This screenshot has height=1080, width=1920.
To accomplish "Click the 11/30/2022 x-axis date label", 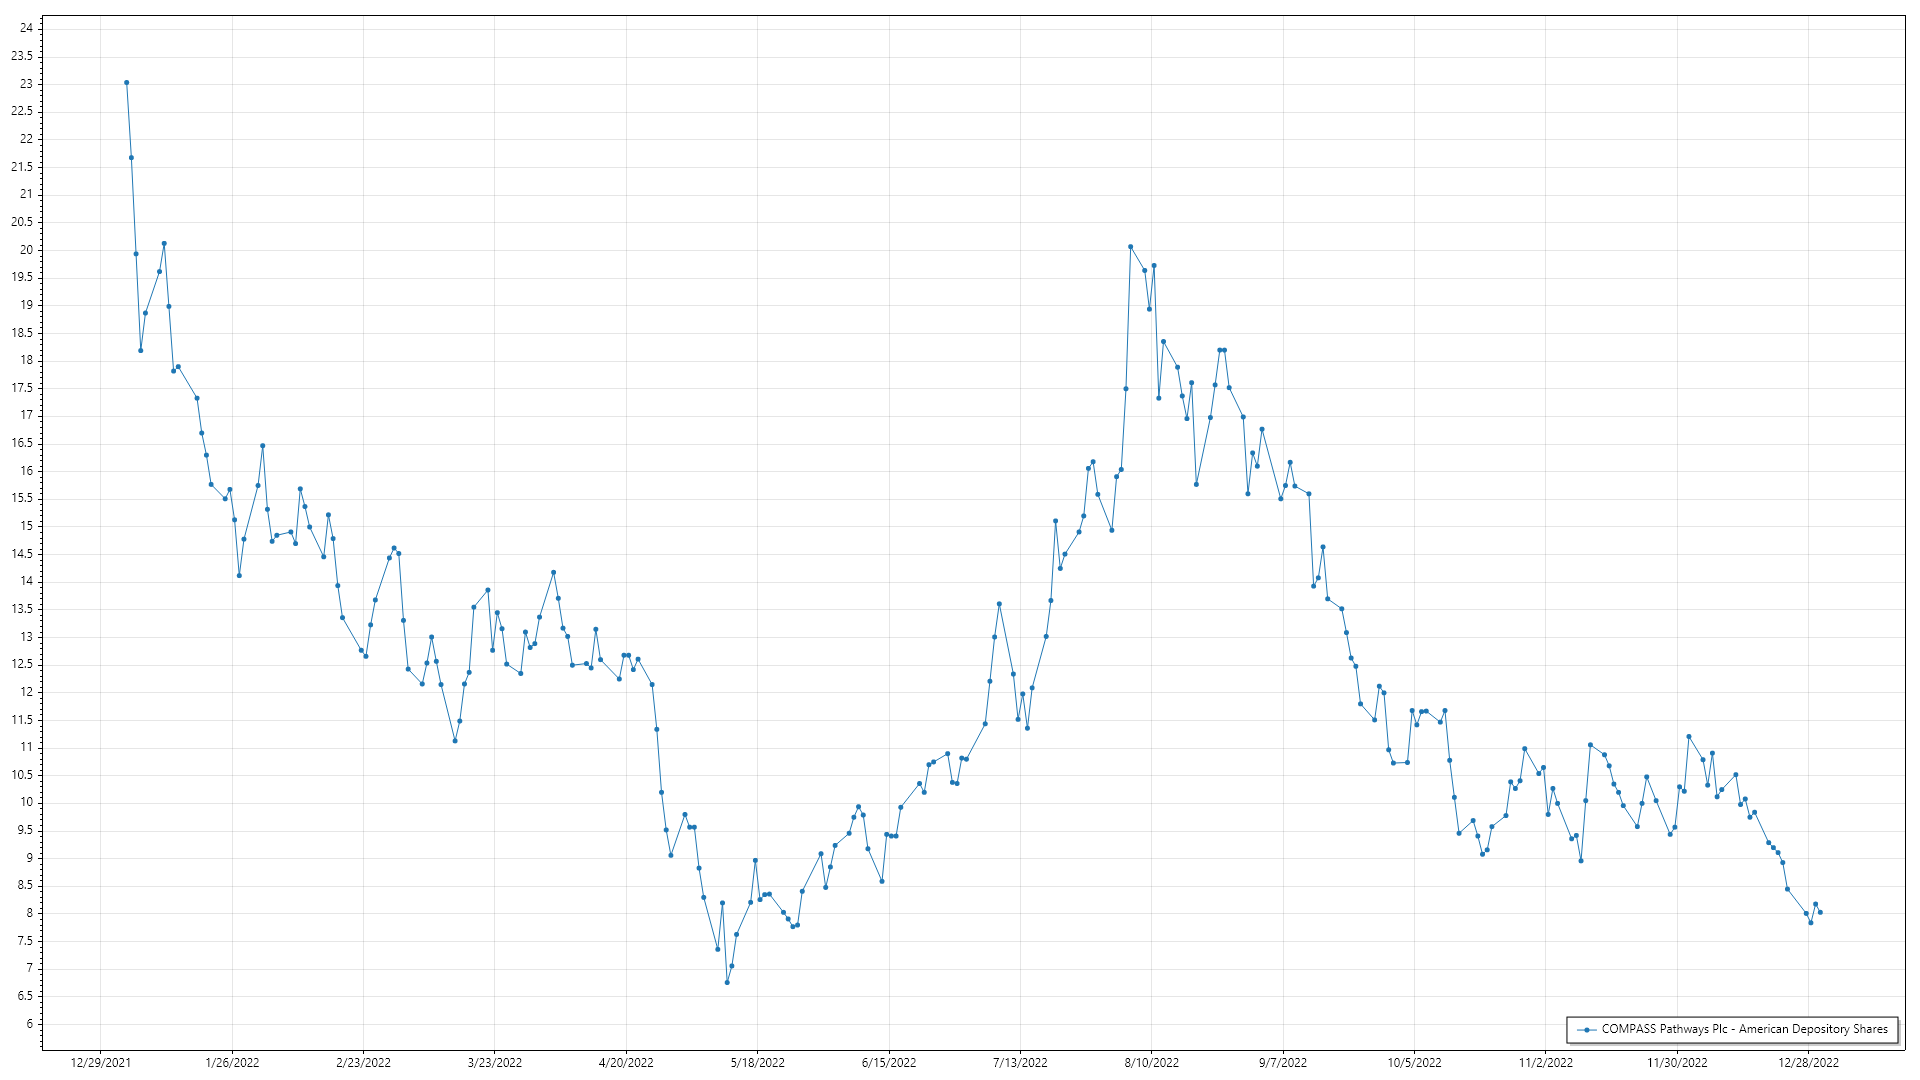I will tap(1677, 1062).
